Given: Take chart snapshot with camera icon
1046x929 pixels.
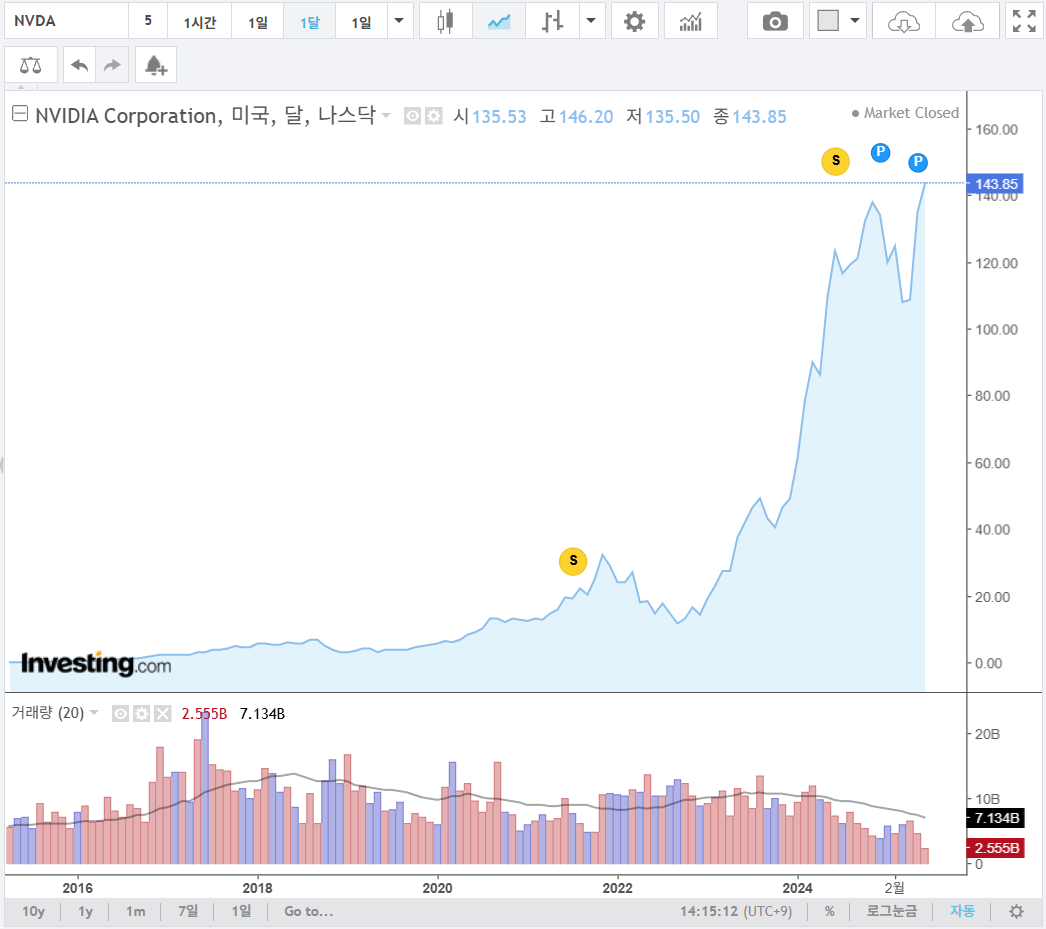Looking at the screenshot, I should [x=775, y=21].
